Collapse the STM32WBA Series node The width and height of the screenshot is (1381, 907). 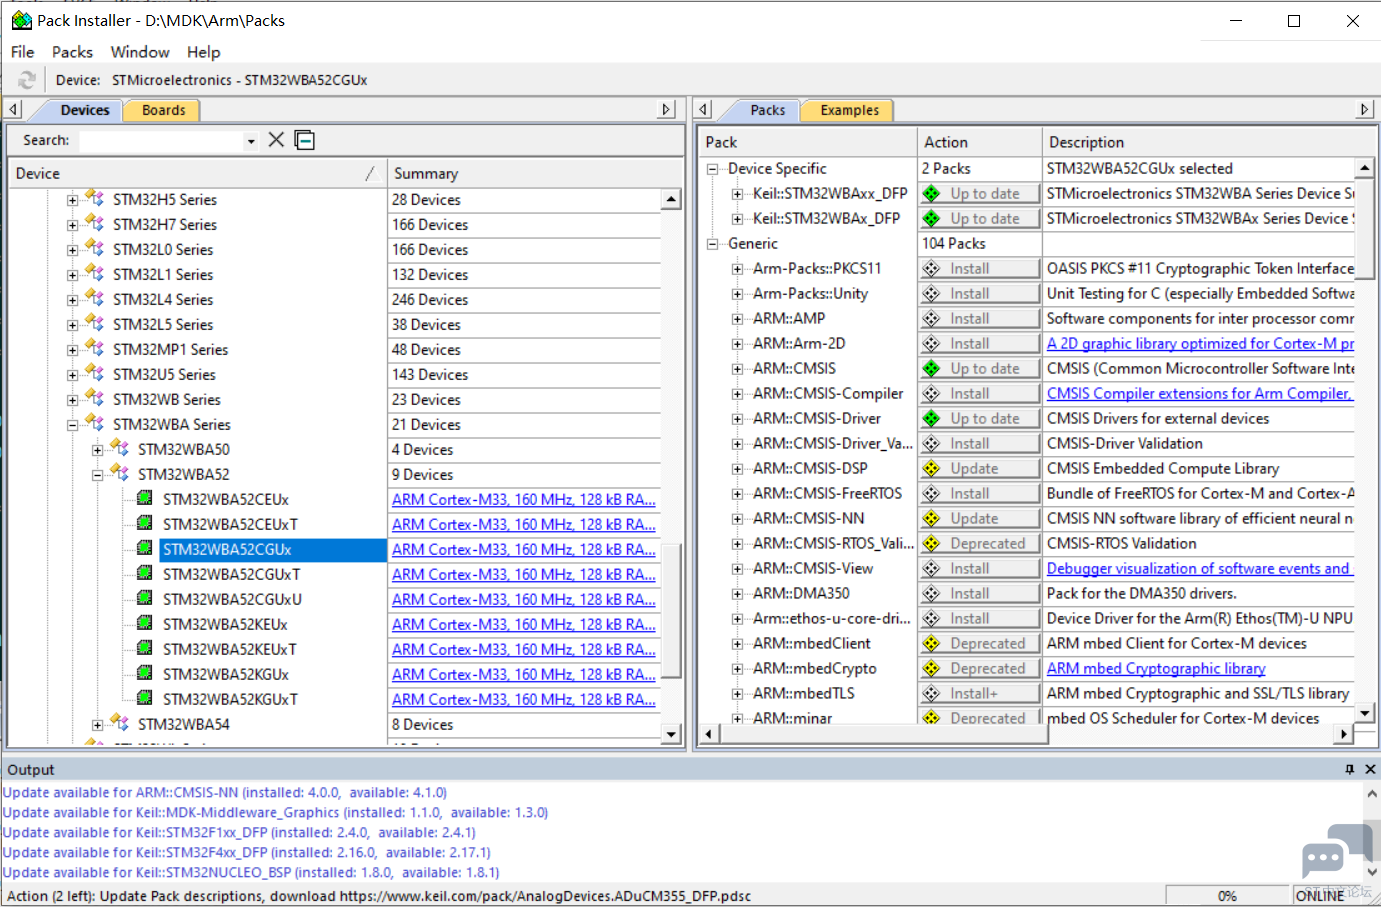point(72,425)
